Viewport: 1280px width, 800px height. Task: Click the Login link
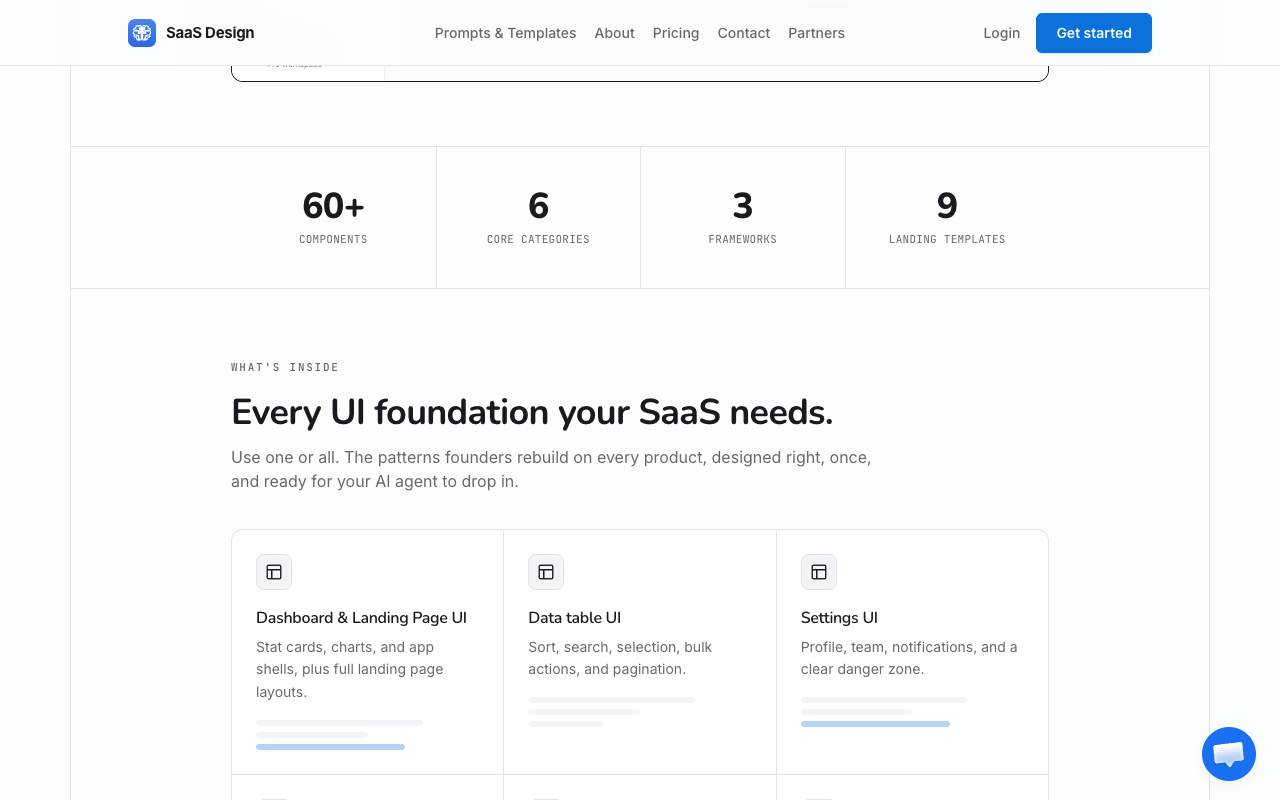tap(1001, 33)
